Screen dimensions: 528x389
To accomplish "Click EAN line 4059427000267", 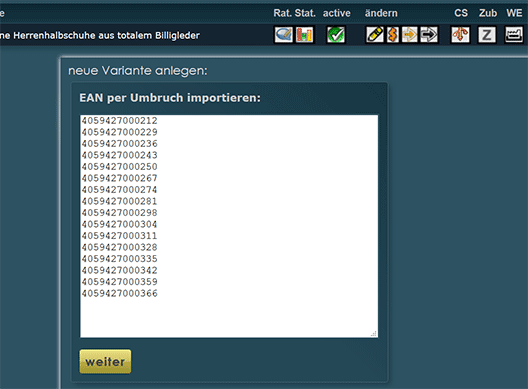I will pos(120,178).
